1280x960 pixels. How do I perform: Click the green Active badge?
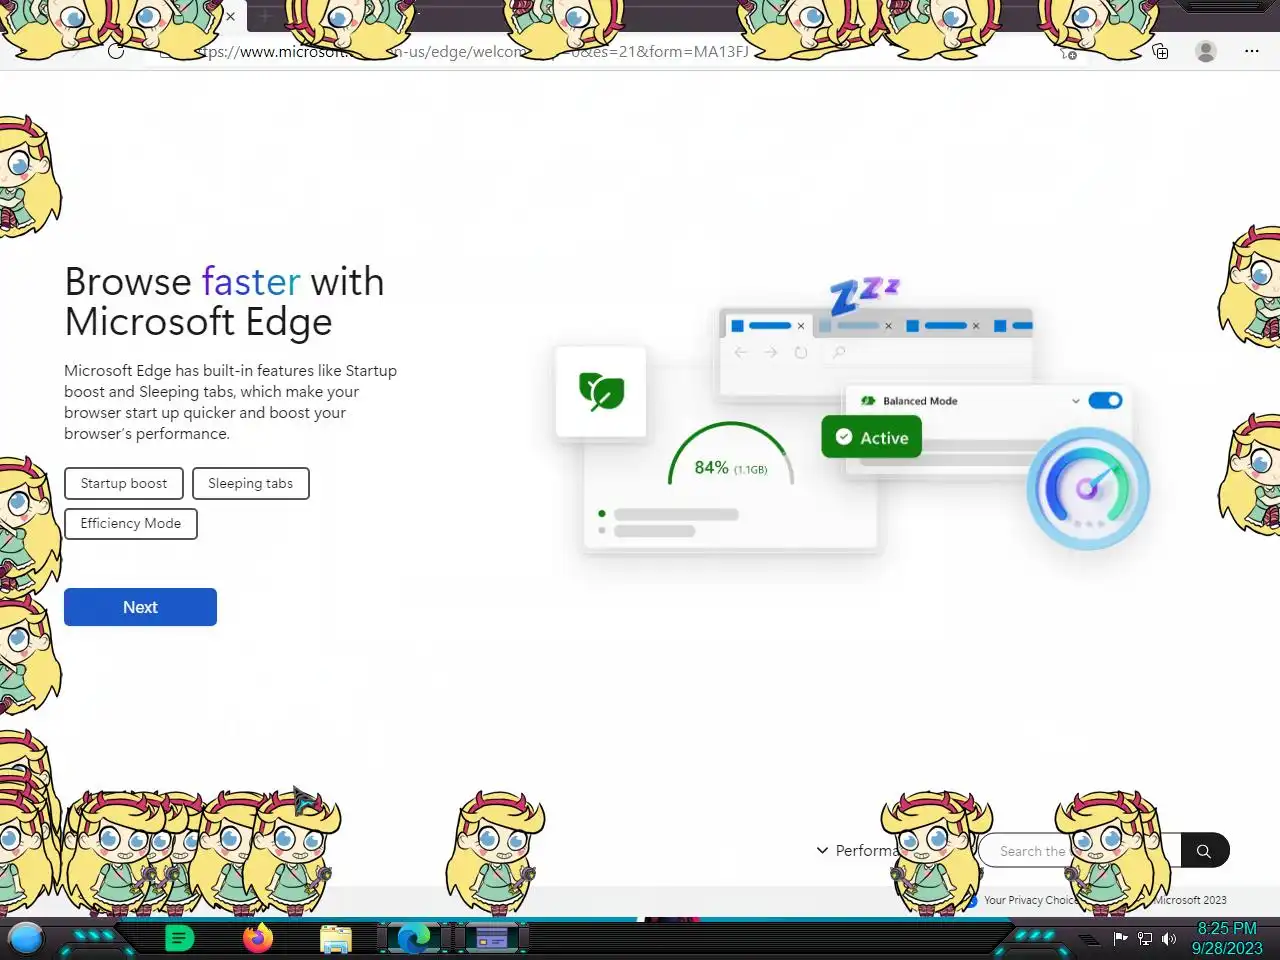coord(872,437)
